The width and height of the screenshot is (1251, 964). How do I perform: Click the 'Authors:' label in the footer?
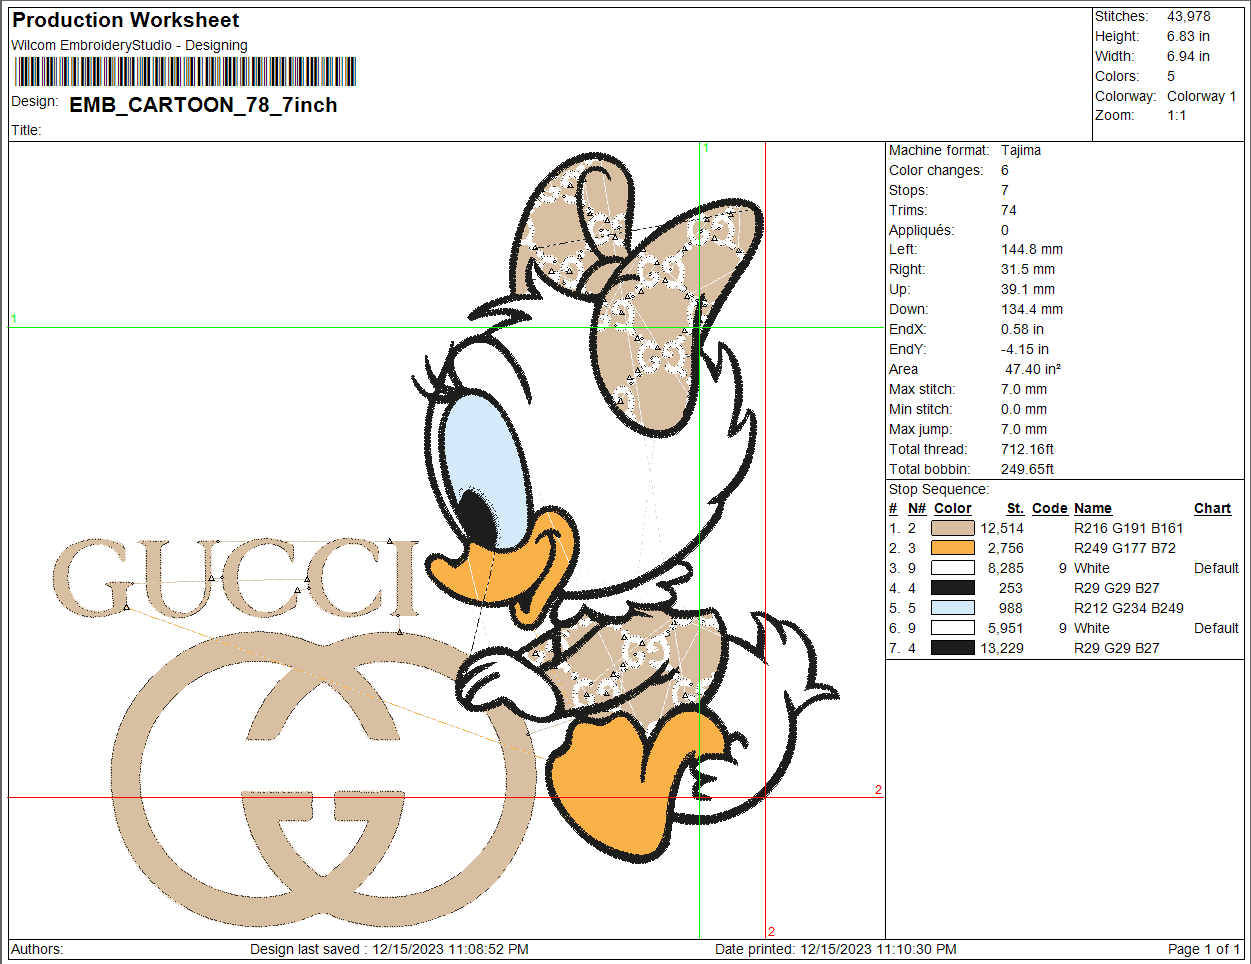point(37,949)
